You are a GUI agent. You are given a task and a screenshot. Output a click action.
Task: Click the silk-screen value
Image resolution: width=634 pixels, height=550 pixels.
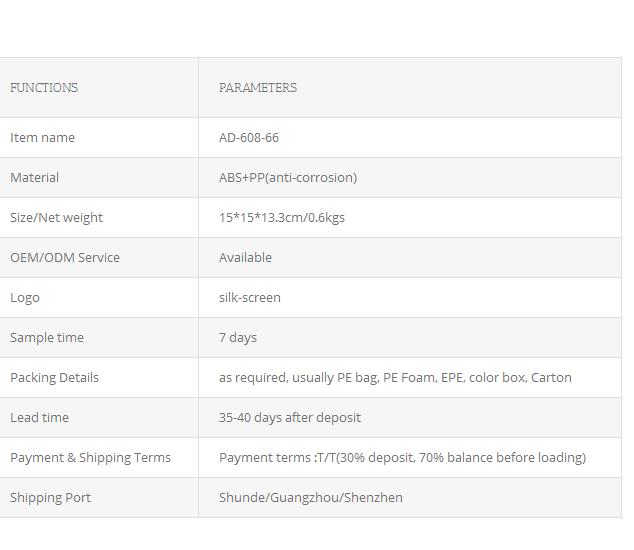tap(249, 298)
